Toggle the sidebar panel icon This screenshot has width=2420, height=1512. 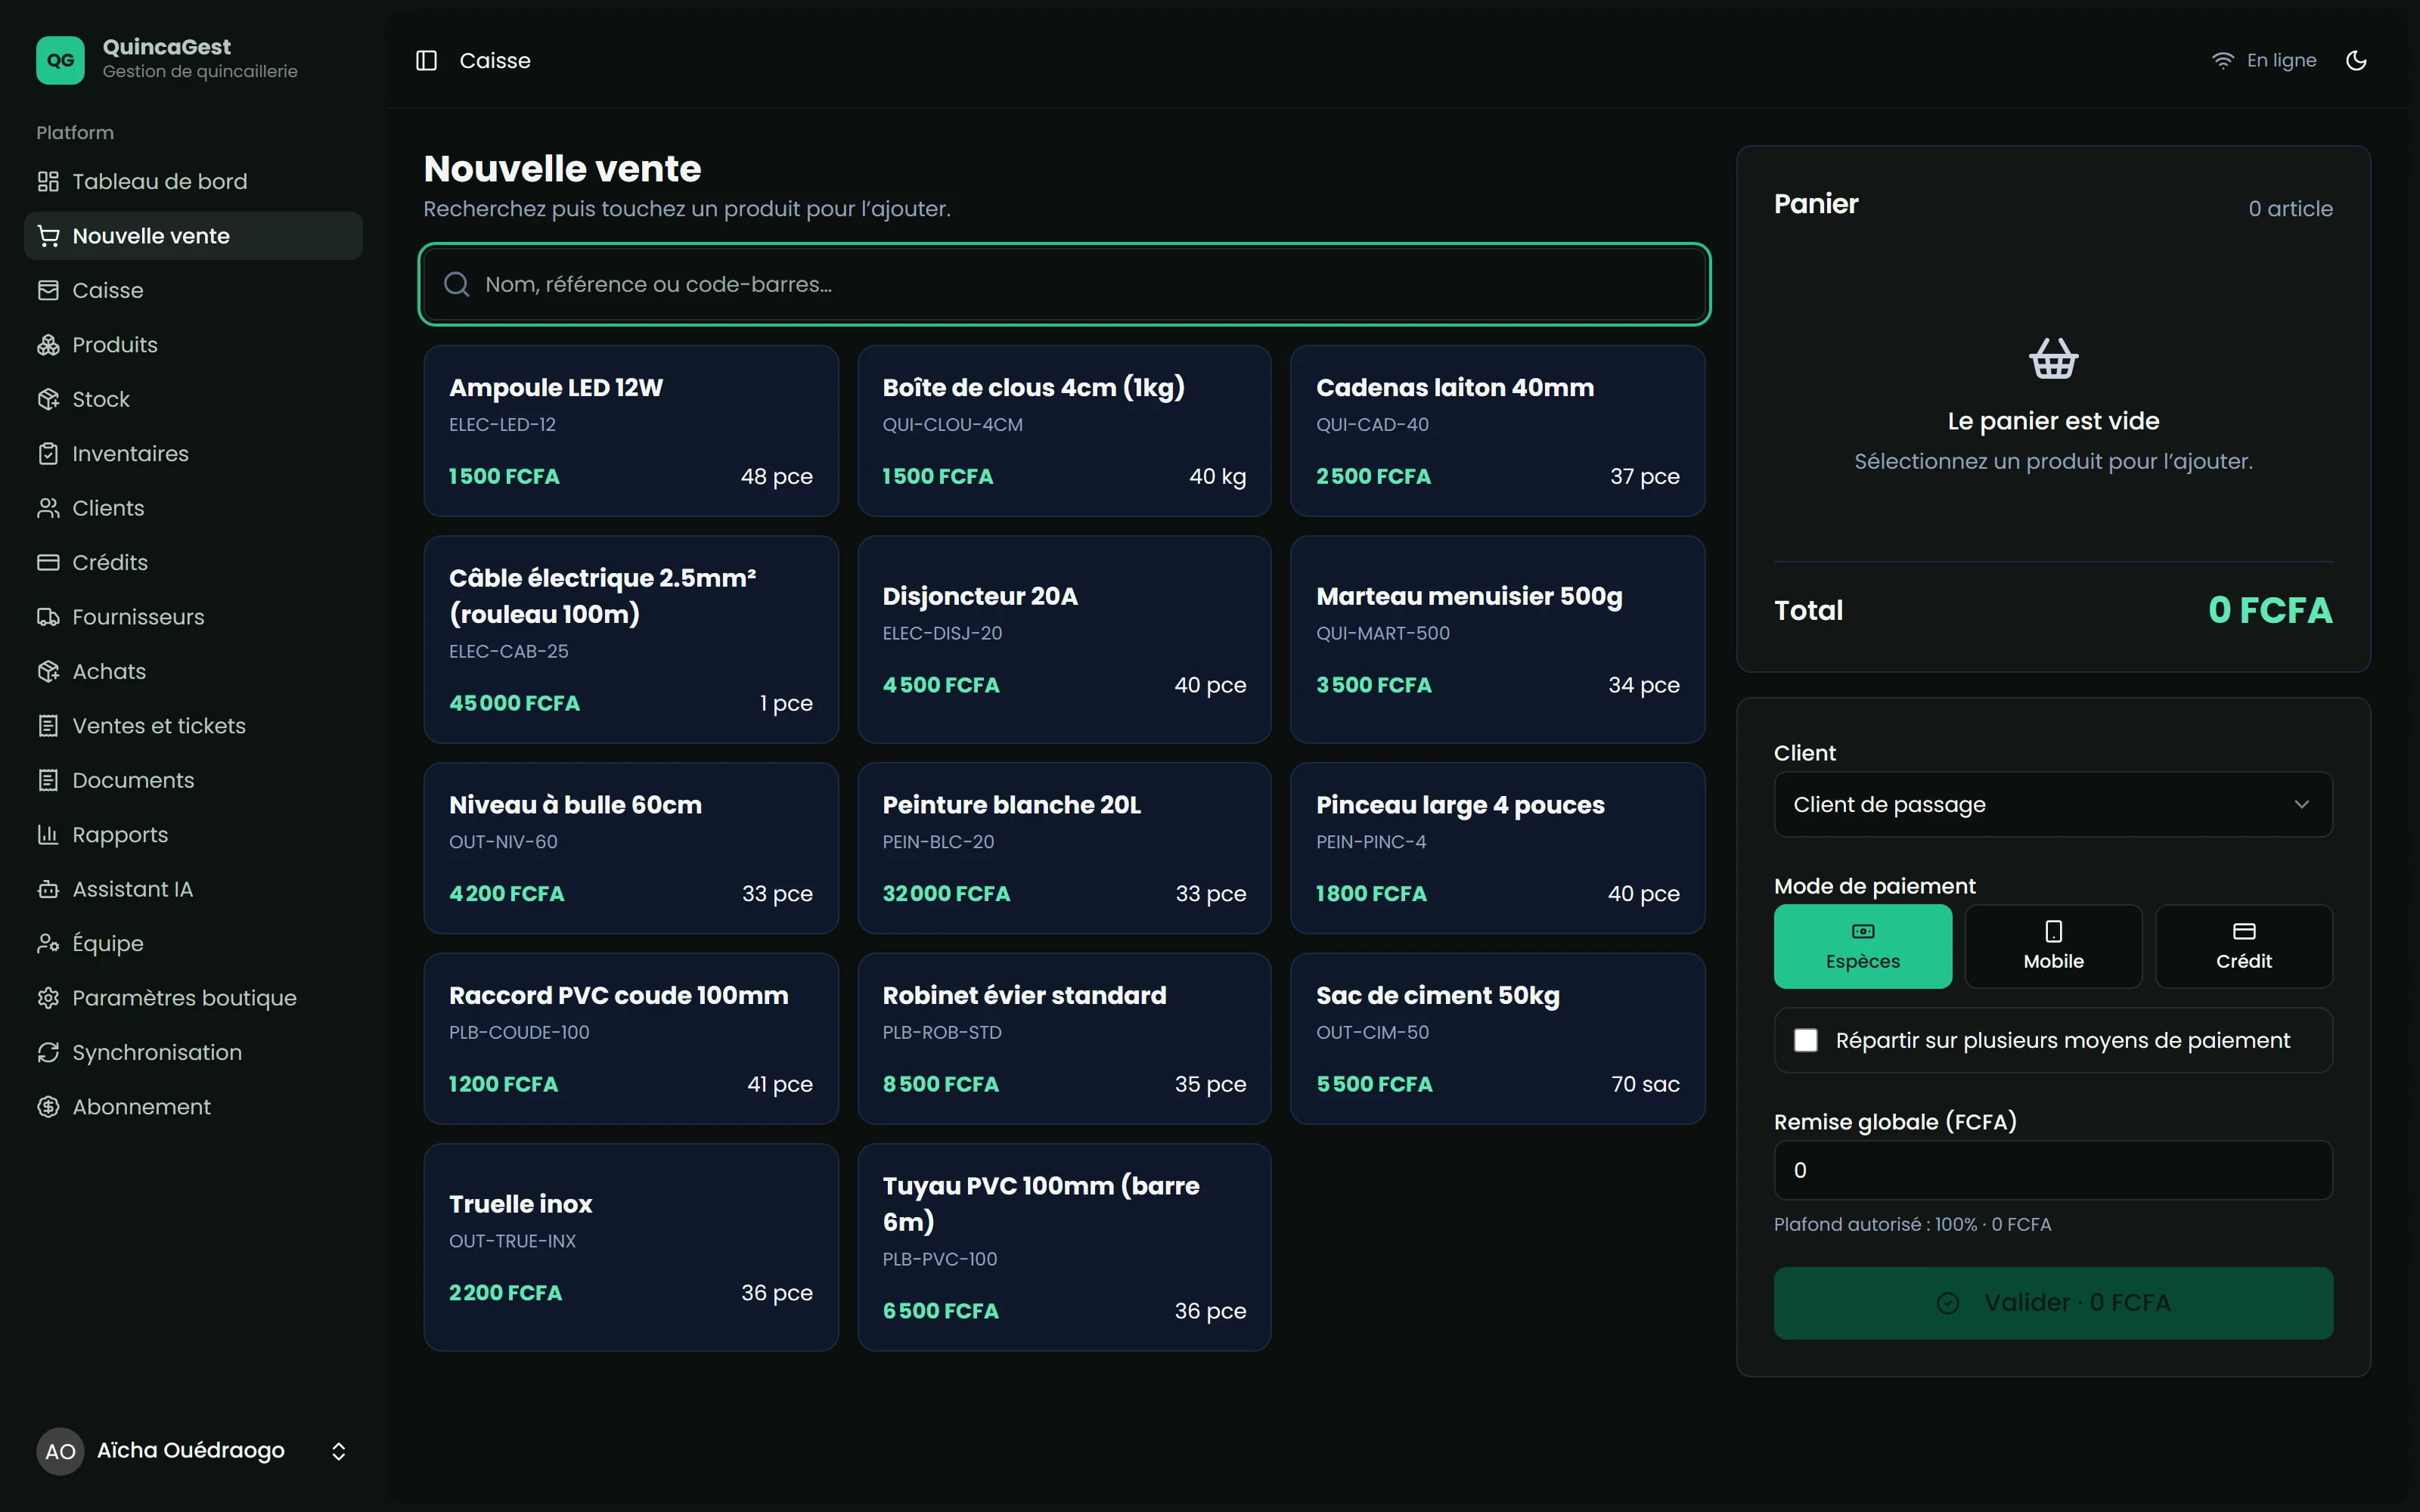coord(426,61)
